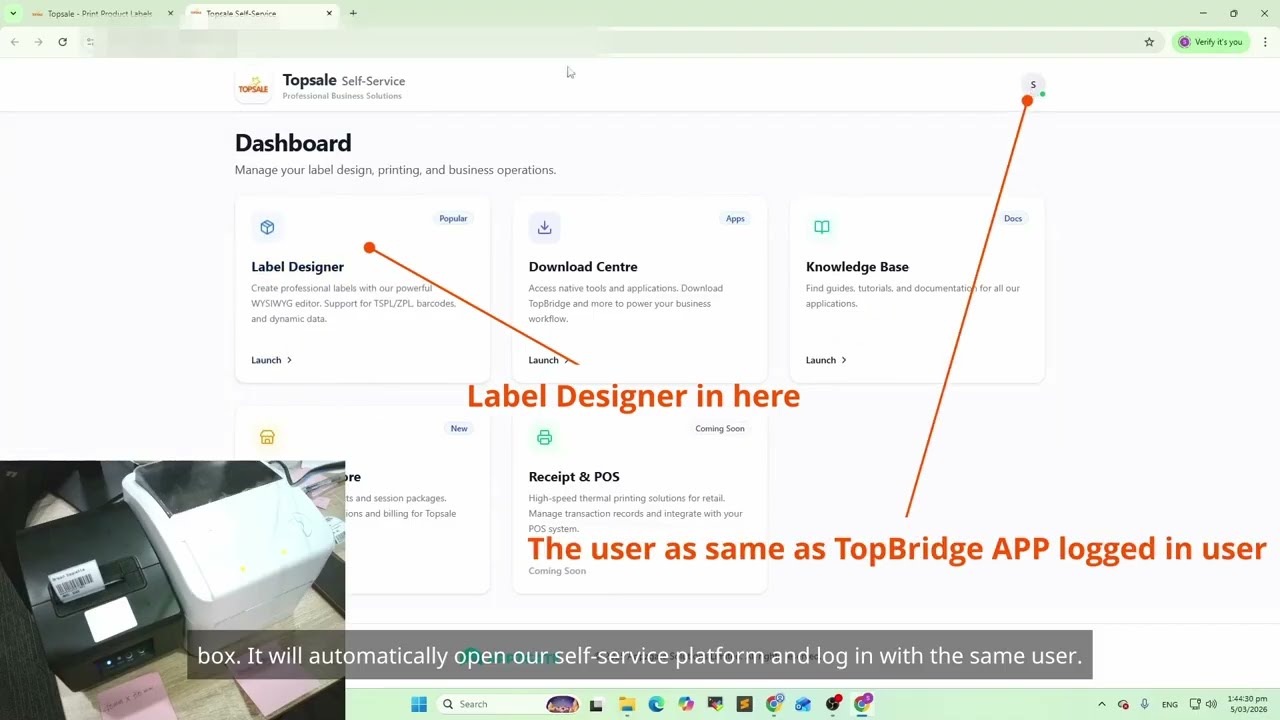Click the Label Designer cube icon
The height and width of the screenshot is (720, 1280).
[x=267, y=227]
